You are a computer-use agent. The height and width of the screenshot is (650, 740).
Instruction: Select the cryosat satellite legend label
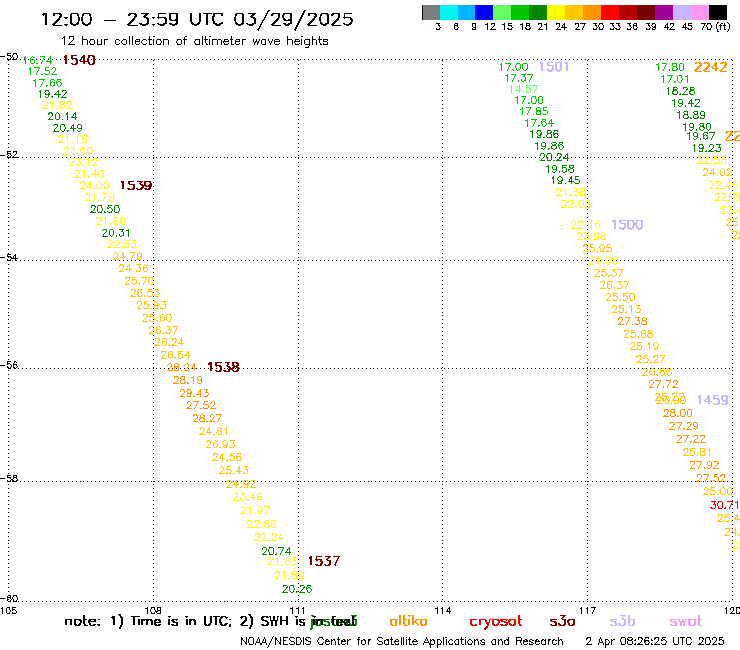click(x=496, y=622)
